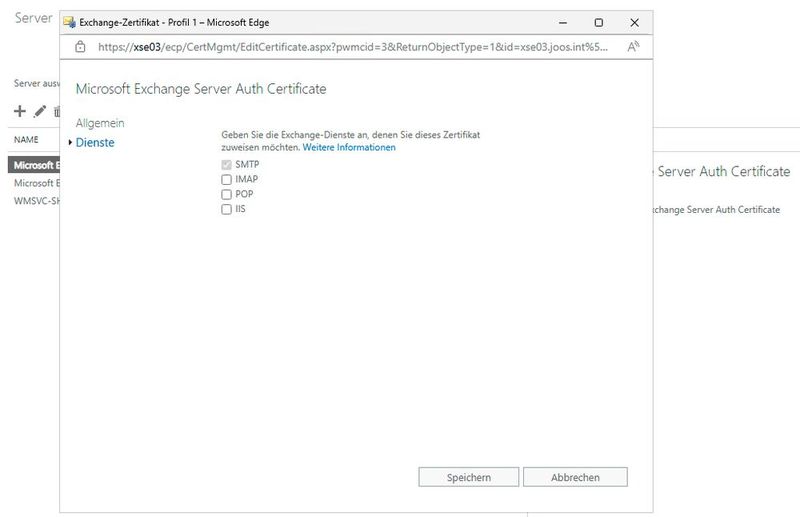This screenshot has width=800, height=517.
Task: Select the highlighted Microsoft row in background list
Action: pos(34,165)
